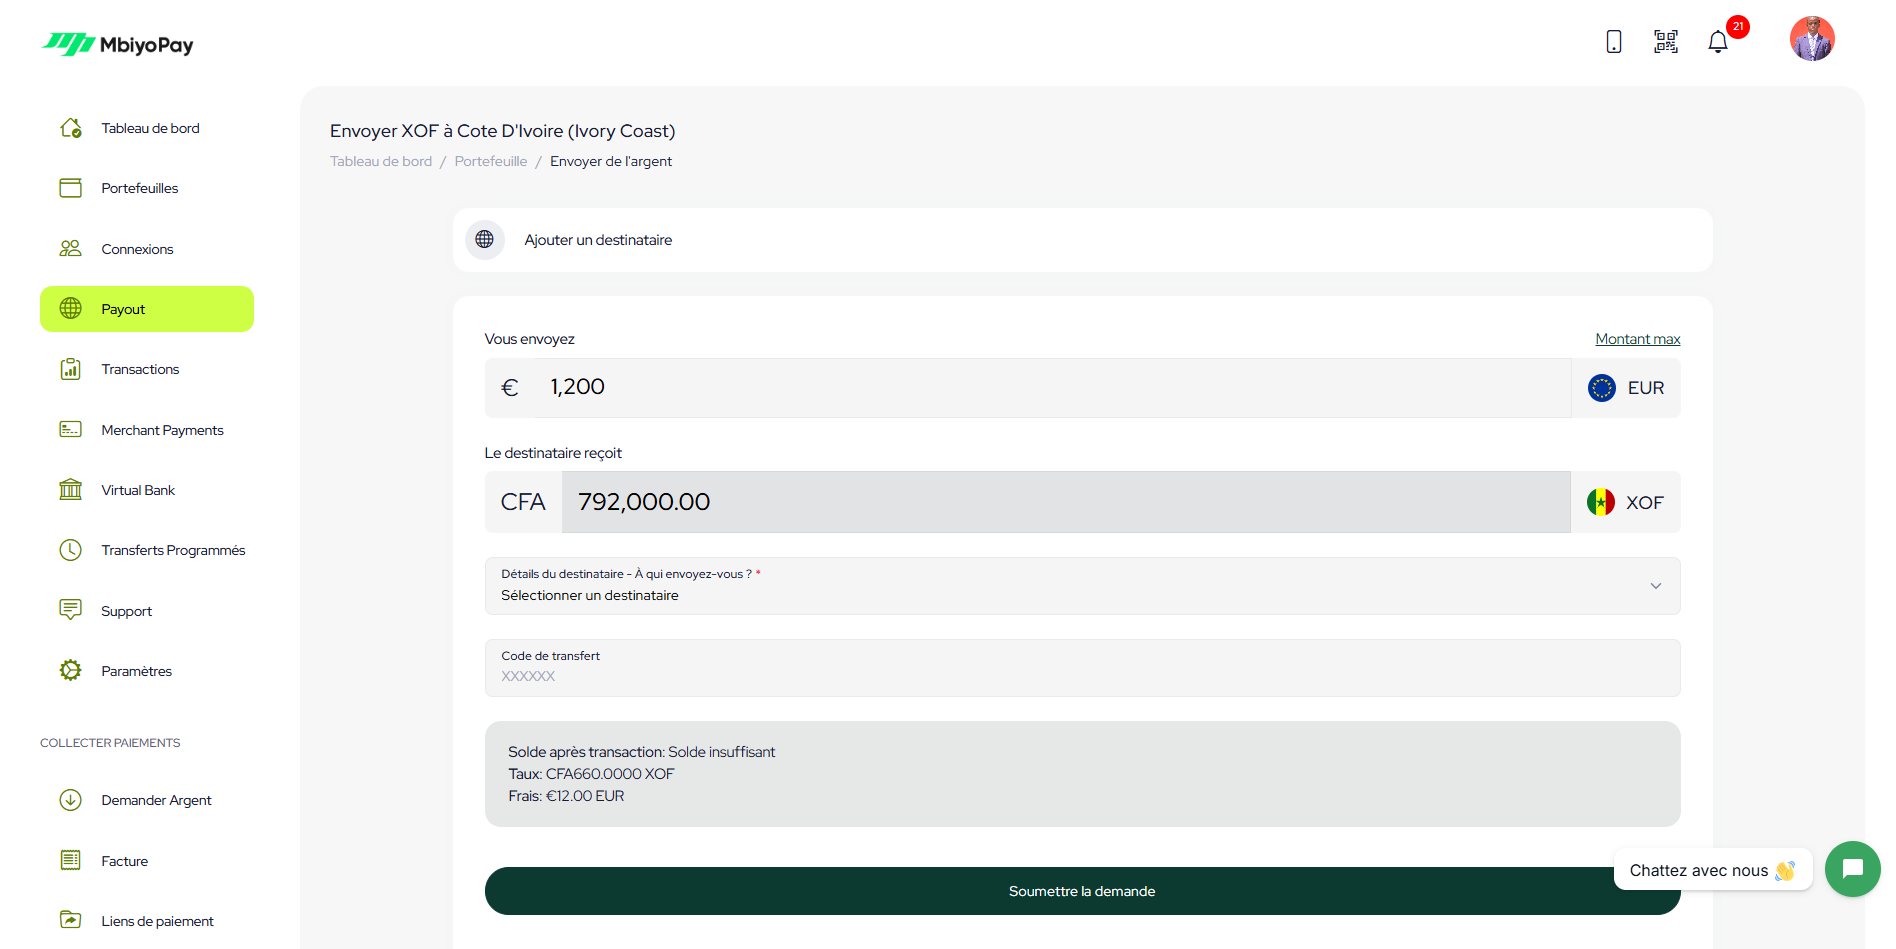Click the Code de transfert field
This screenshot has width=1896, height=949.
click(x=1082, y=668)
